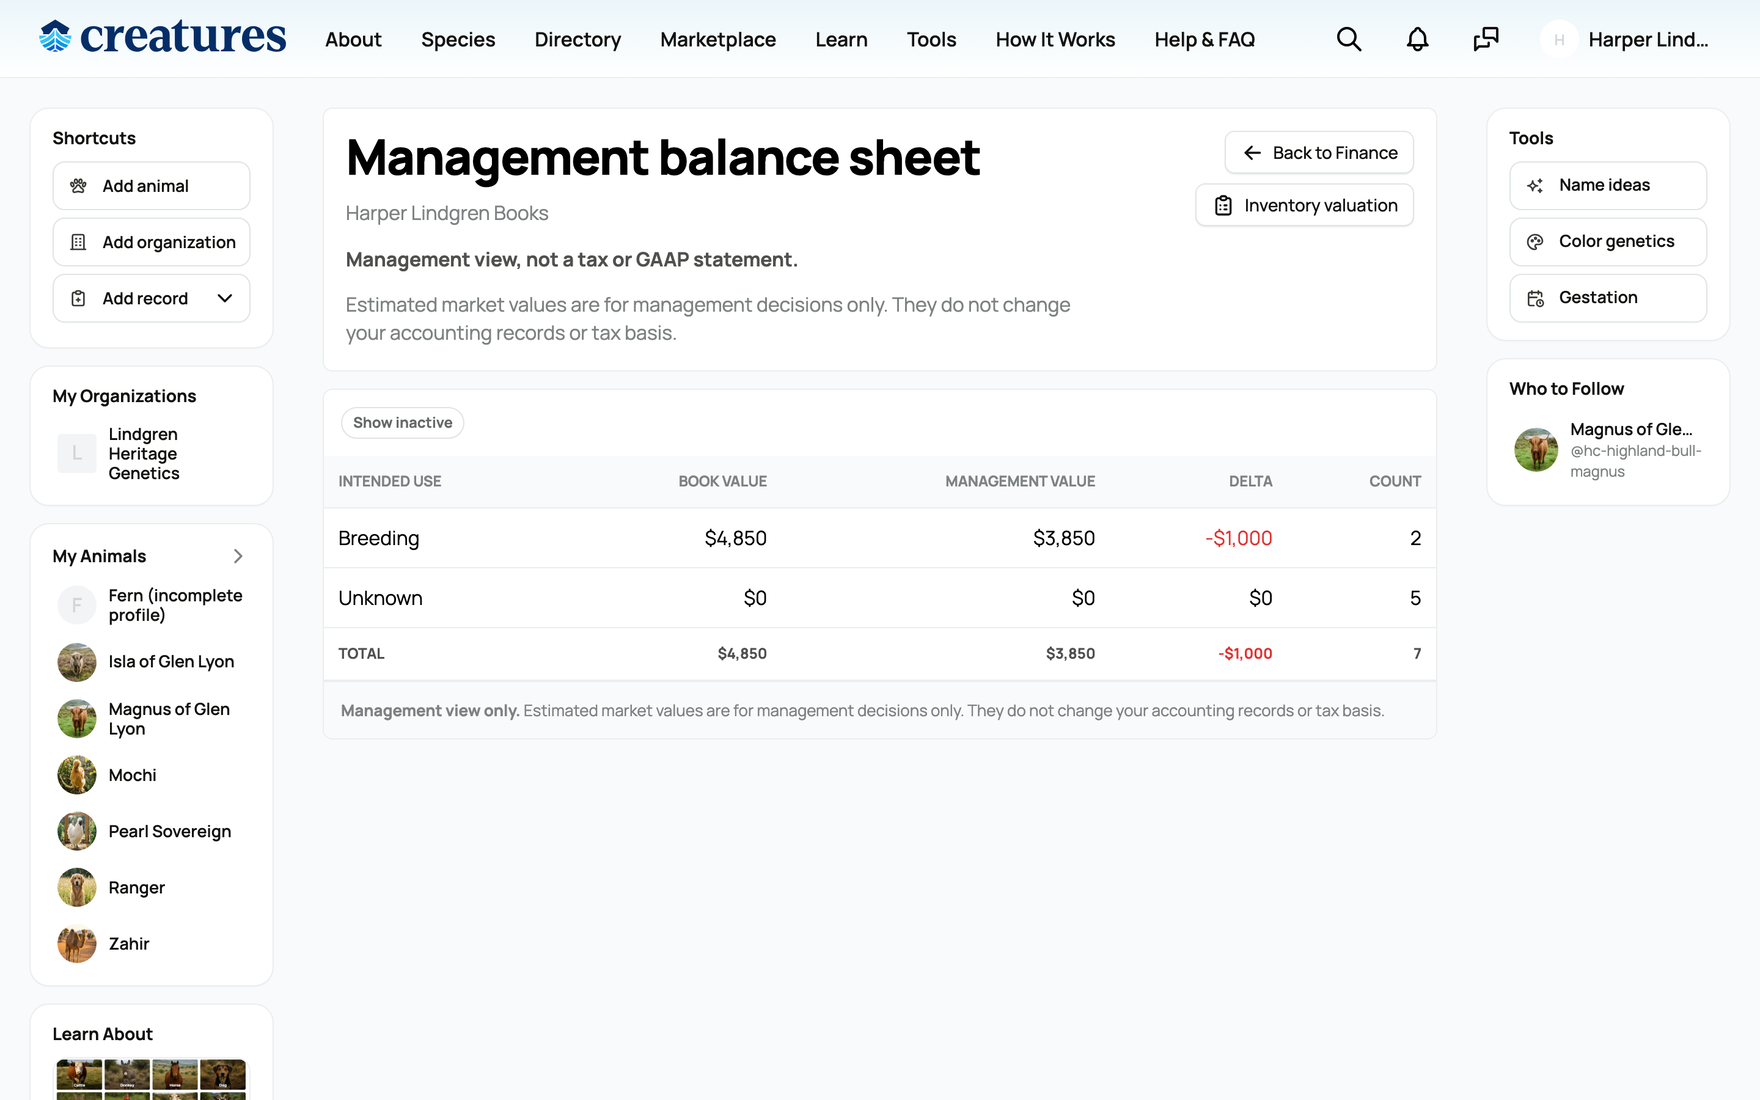Screen dimensions: 1760x1100
Task: Open How It Works page
Action: point(1055,39)
